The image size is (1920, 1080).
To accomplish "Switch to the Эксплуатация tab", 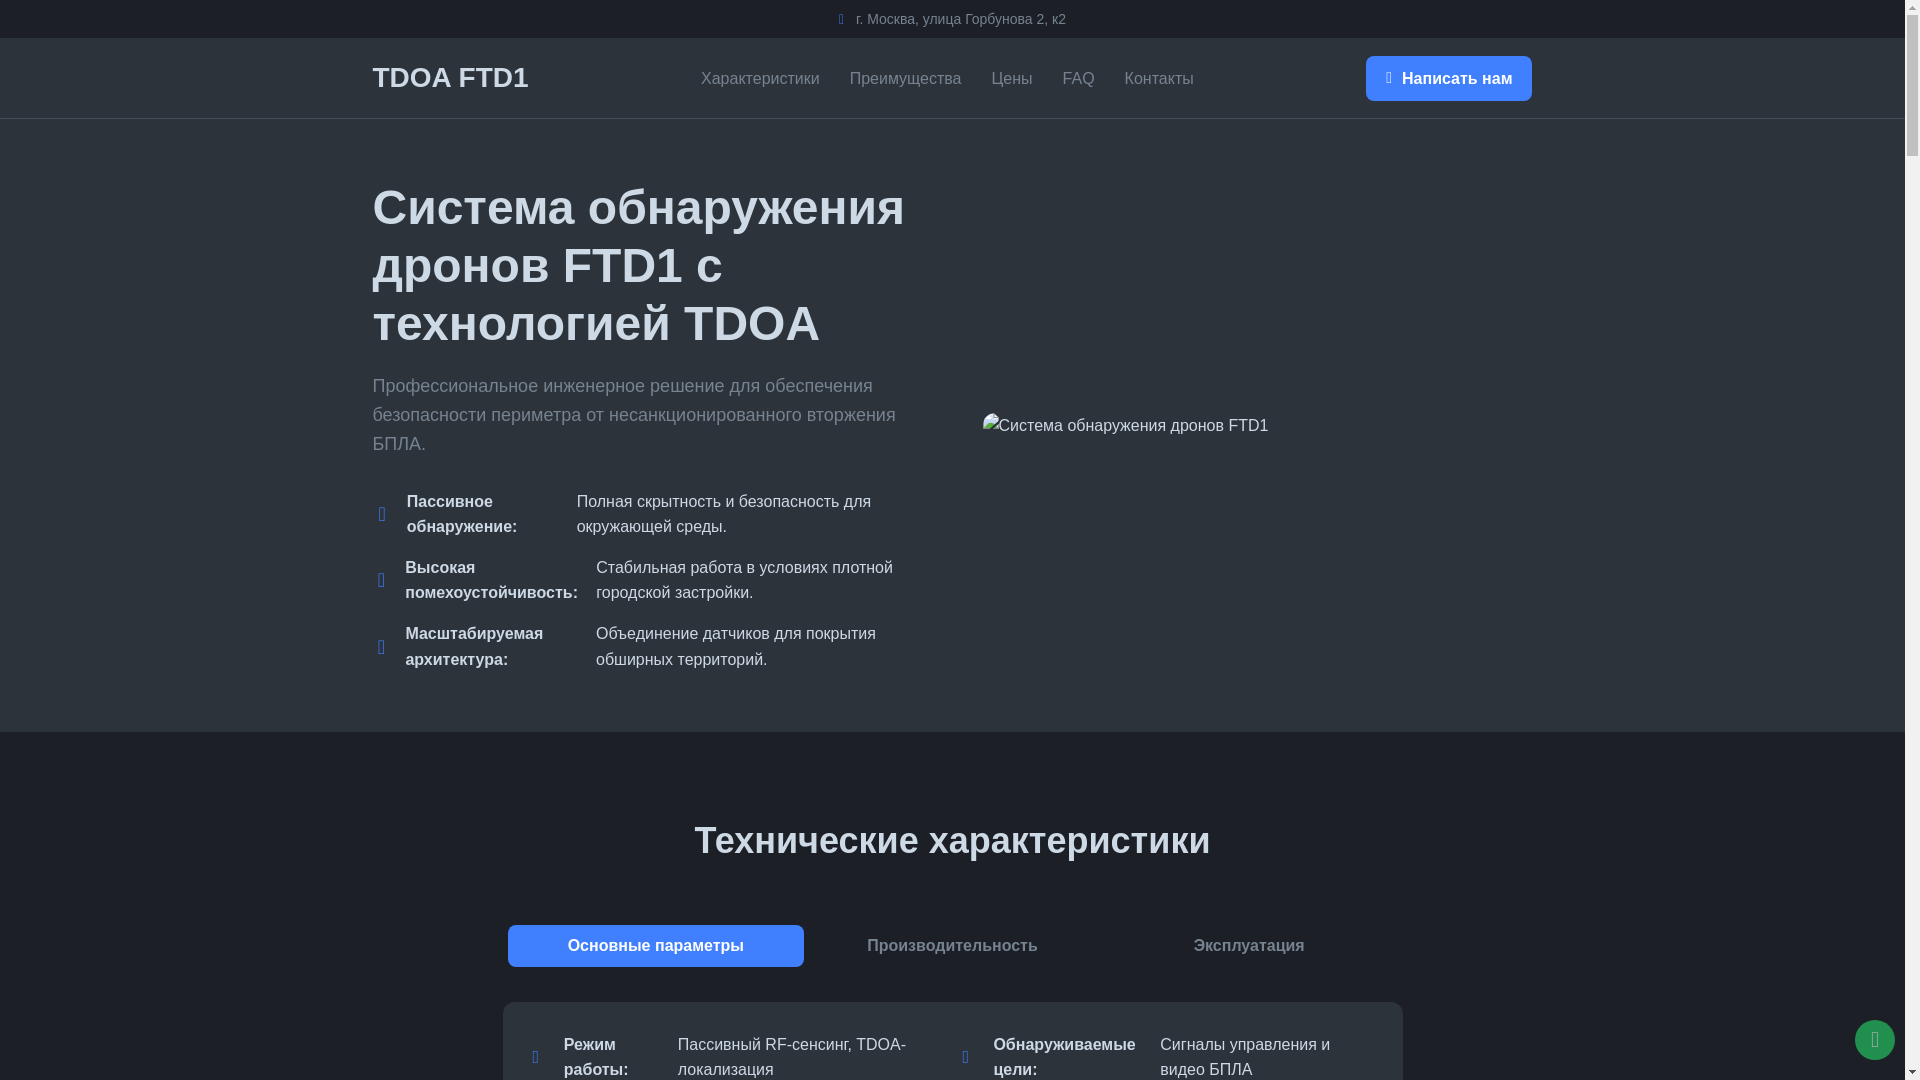I will [x=1248, y=945].
